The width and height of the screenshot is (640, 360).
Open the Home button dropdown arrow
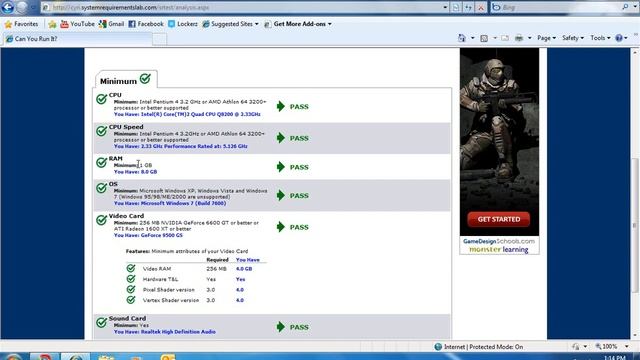[472, 38]
